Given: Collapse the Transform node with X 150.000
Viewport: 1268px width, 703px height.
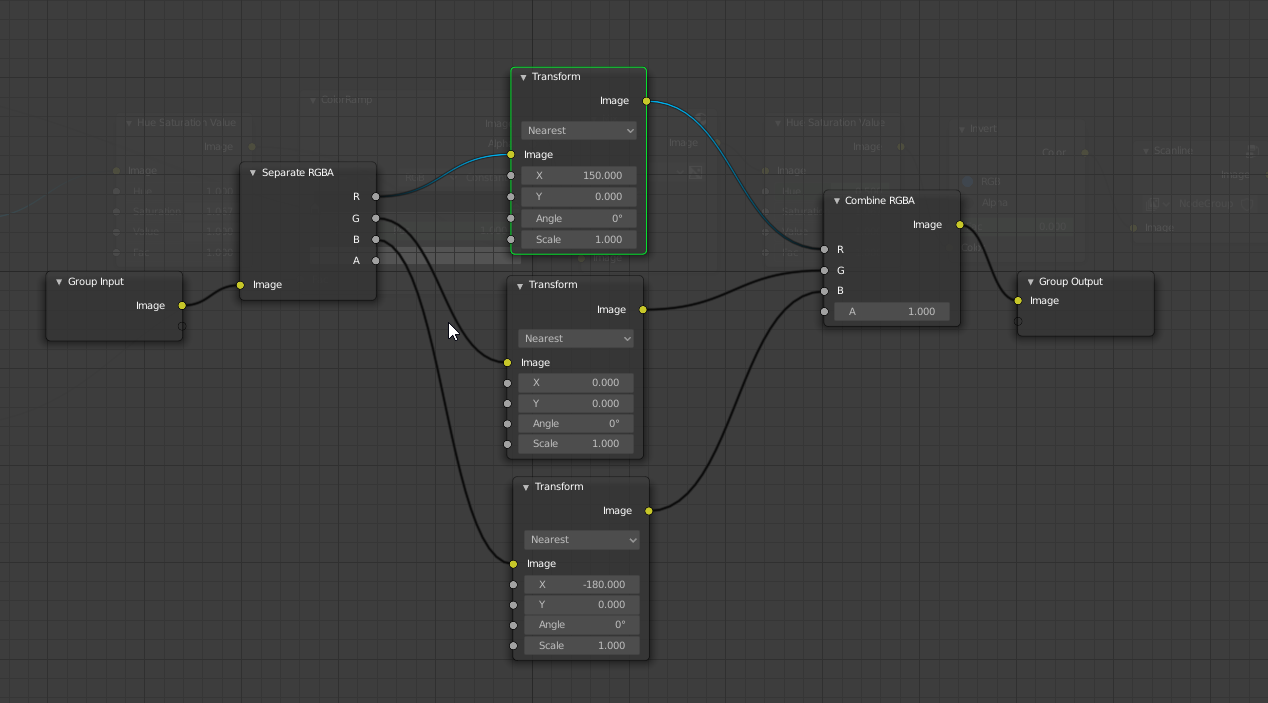Looking at the screenshot, I should tap(523, 77).
